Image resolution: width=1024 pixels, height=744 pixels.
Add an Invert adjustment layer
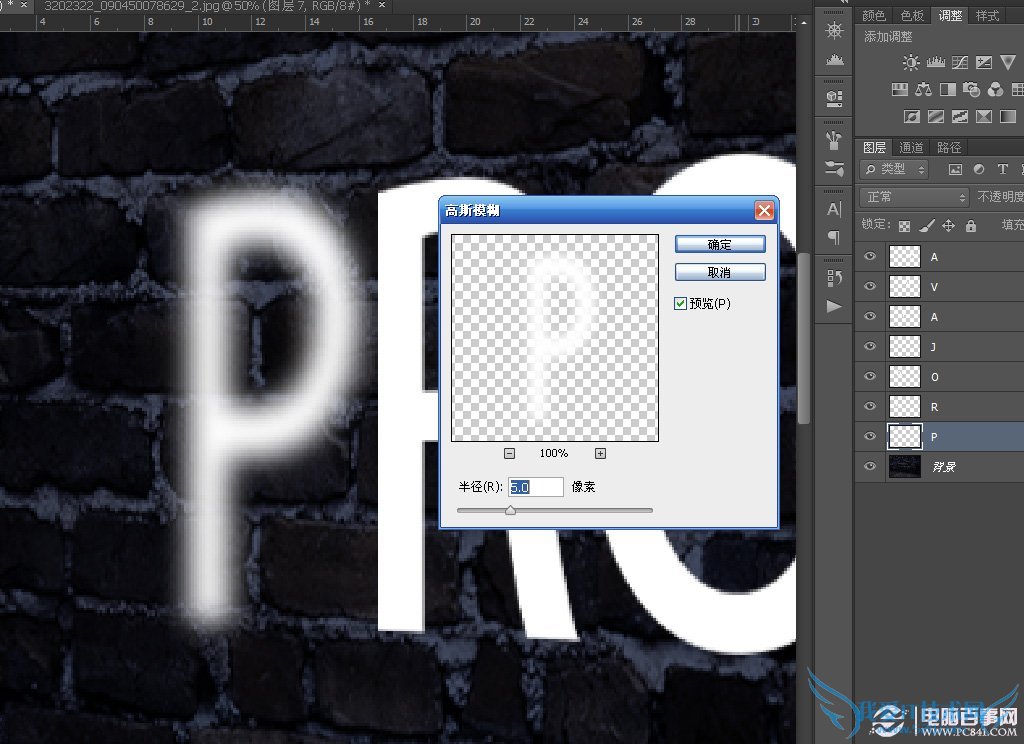click(x=912, y=116)
